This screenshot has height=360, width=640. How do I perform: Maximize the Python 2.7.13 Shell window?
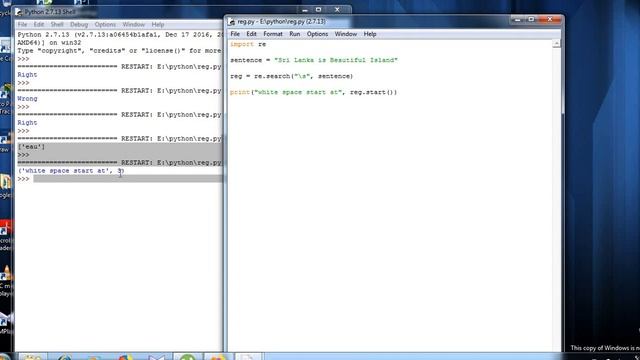pos(319,10)
